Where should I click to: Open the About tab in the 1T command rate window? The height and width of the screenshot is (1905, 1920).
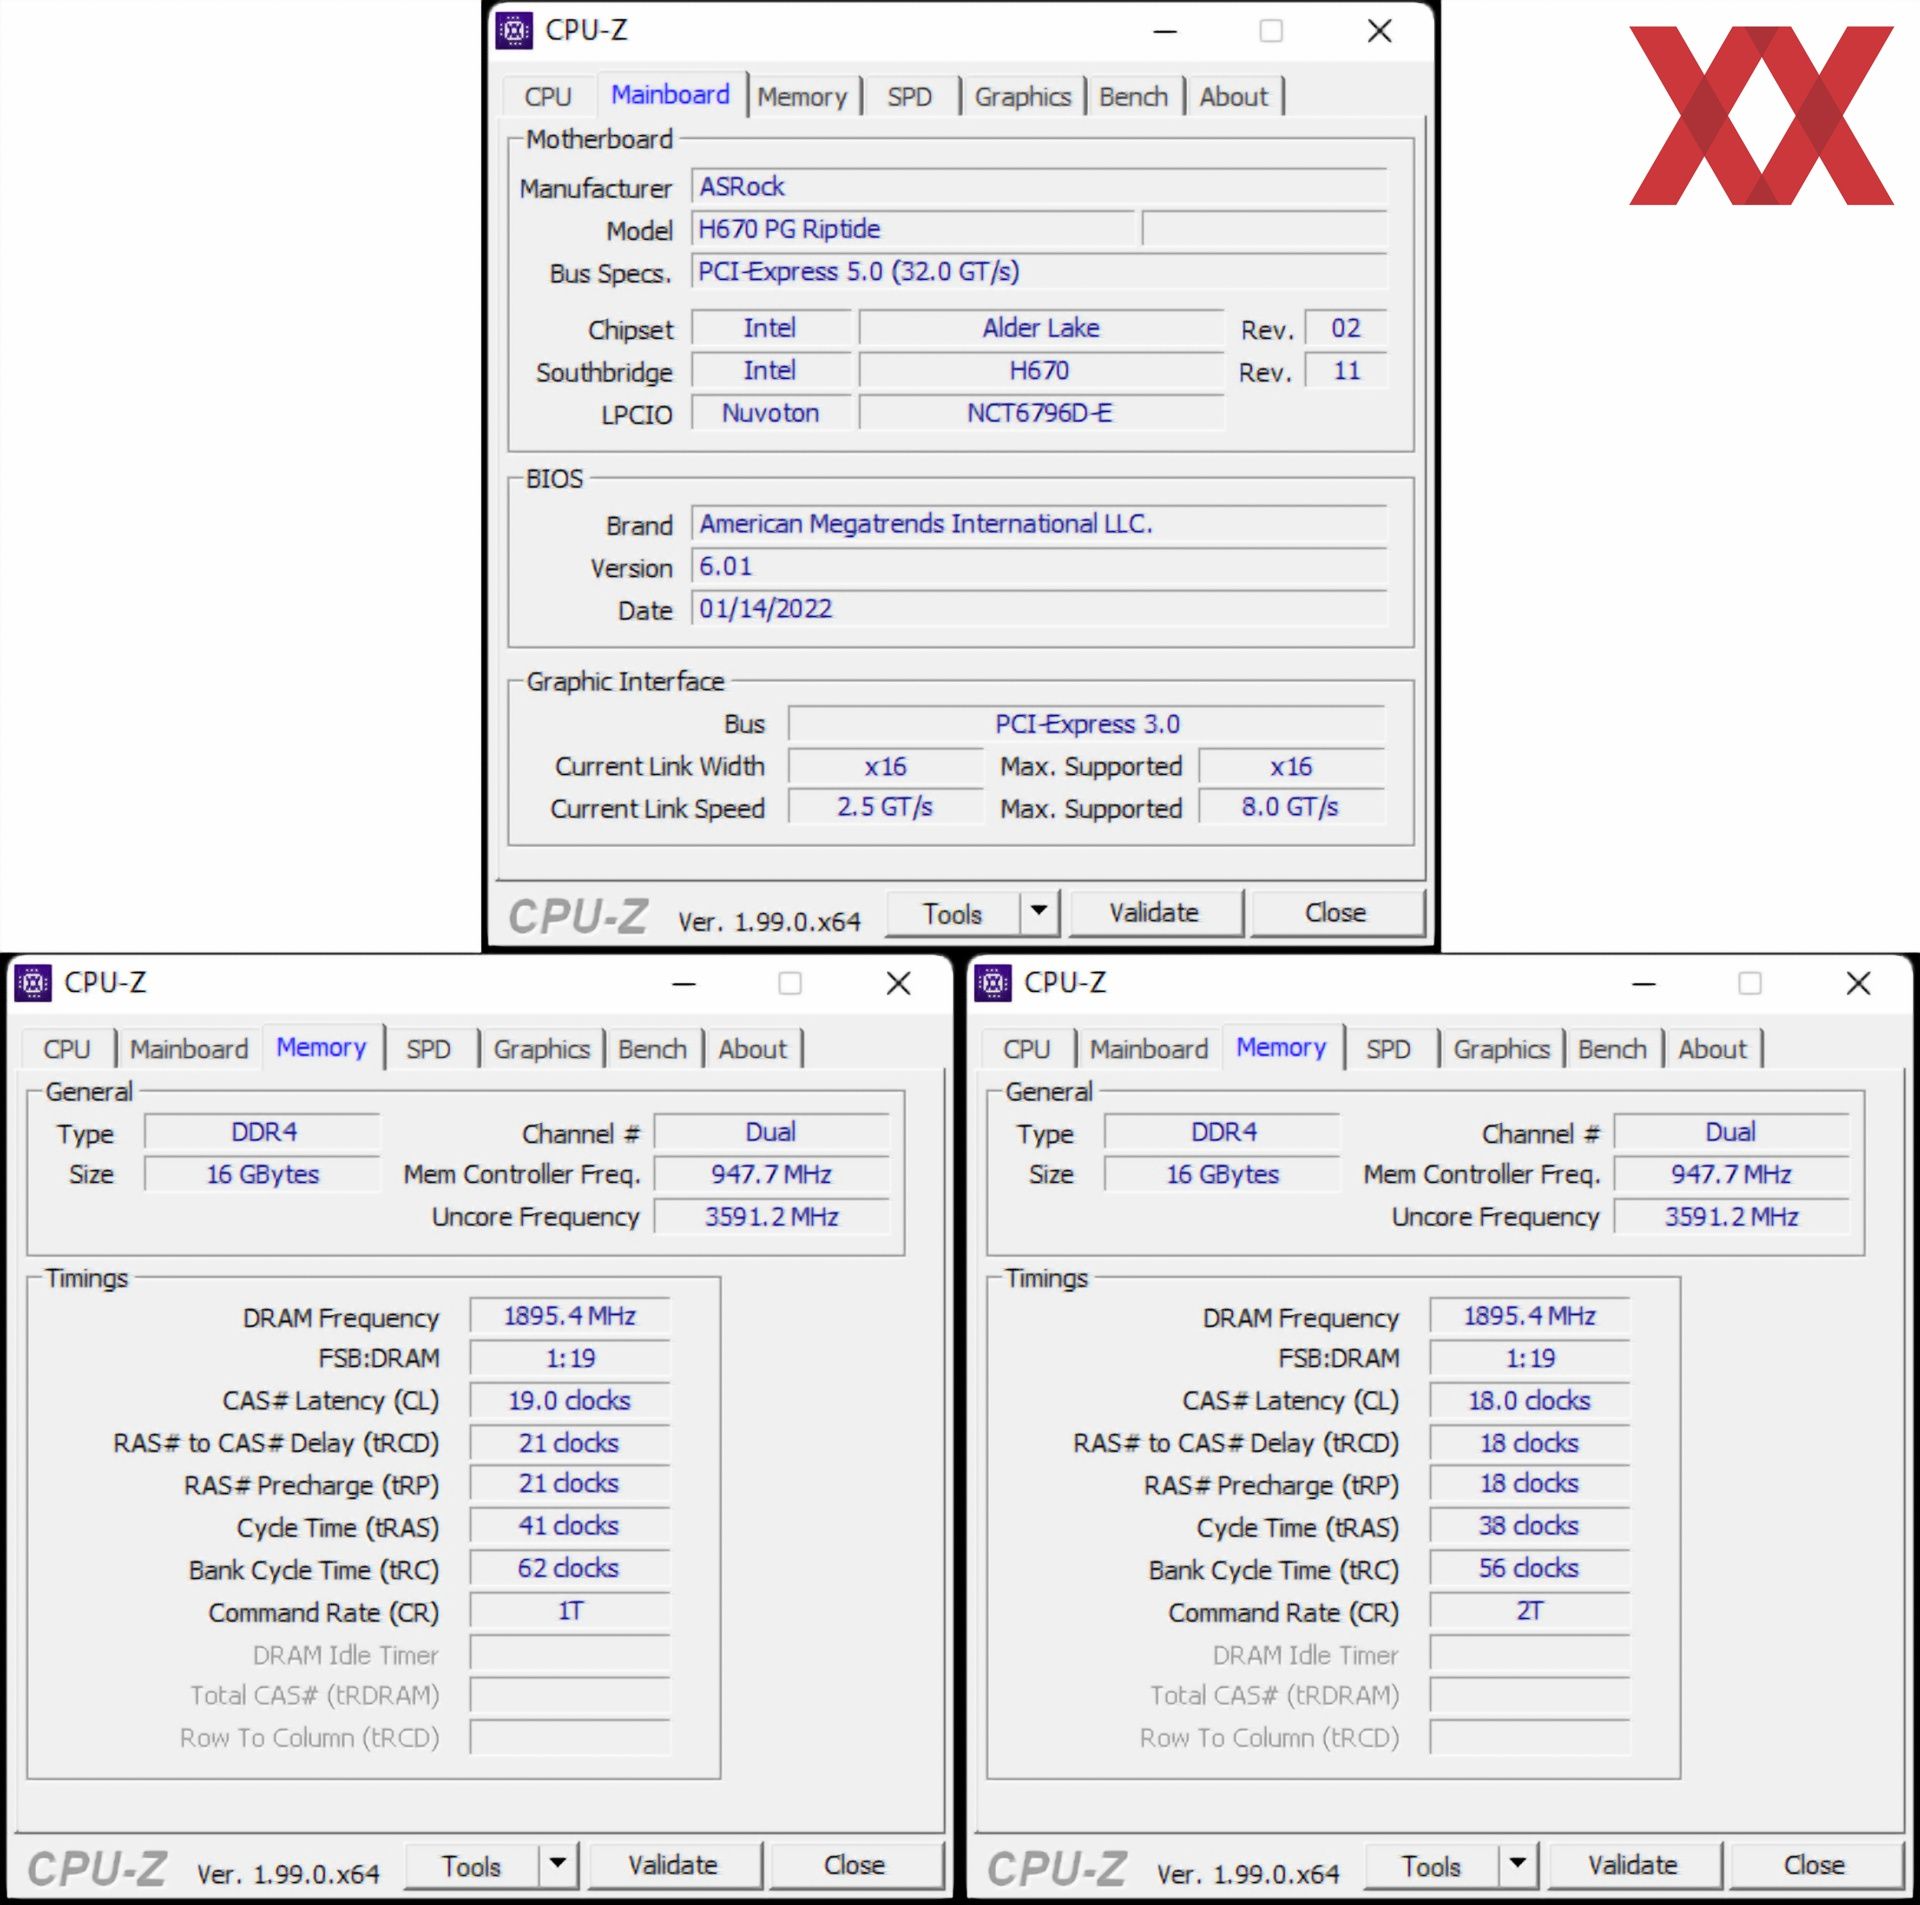(753, 1049)
